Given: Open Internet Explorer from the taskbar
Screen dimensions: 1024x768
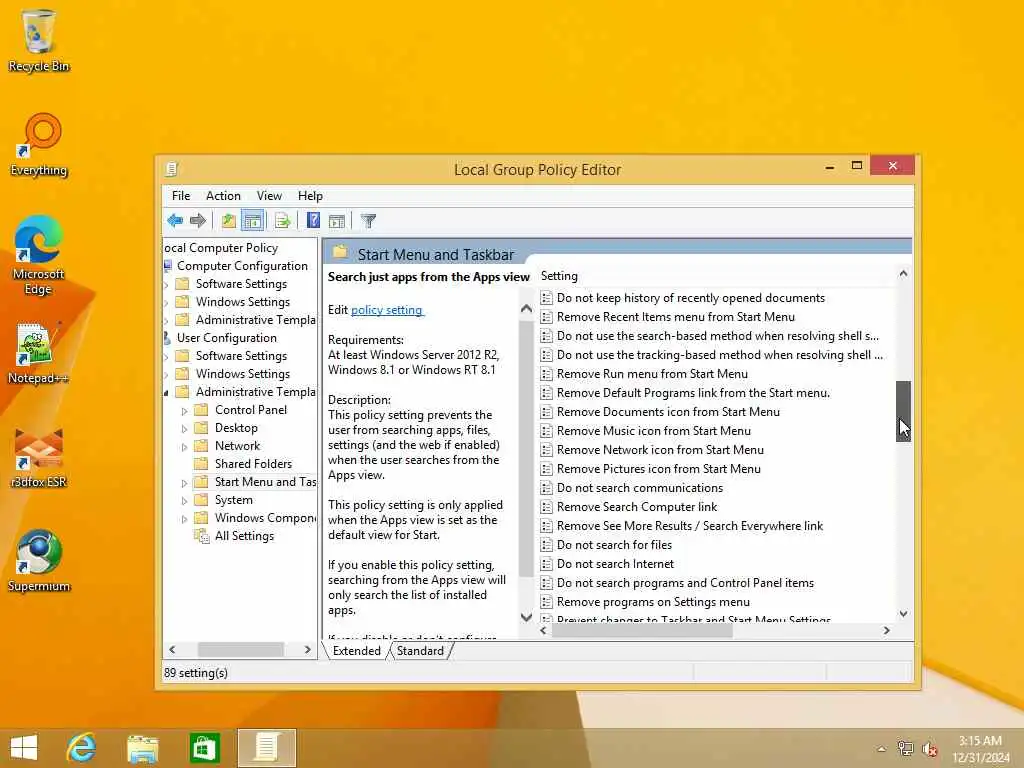Looking at the screenshot, I should coord(82,748).
